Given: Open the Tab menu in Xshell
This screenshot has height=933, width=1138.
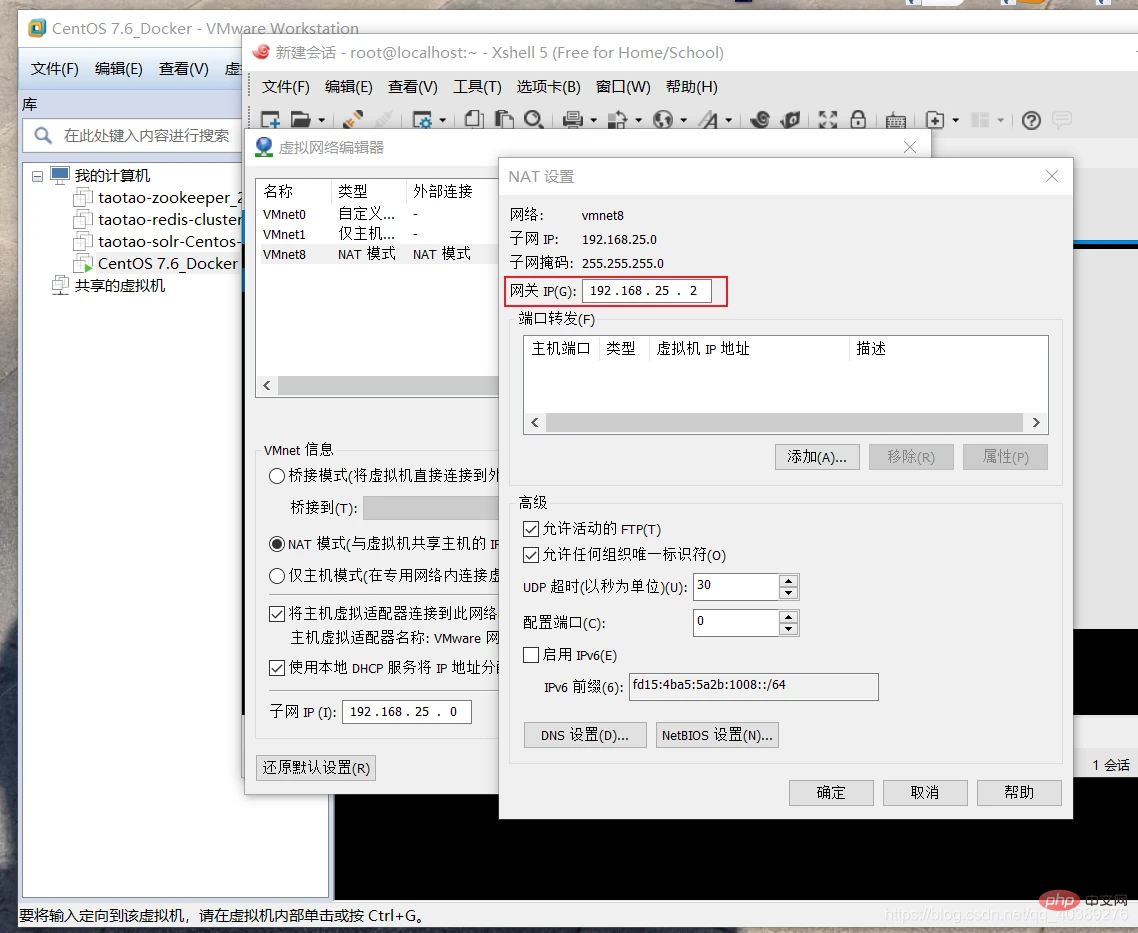Looking at the screenshot, I should (x=548, y=87).
